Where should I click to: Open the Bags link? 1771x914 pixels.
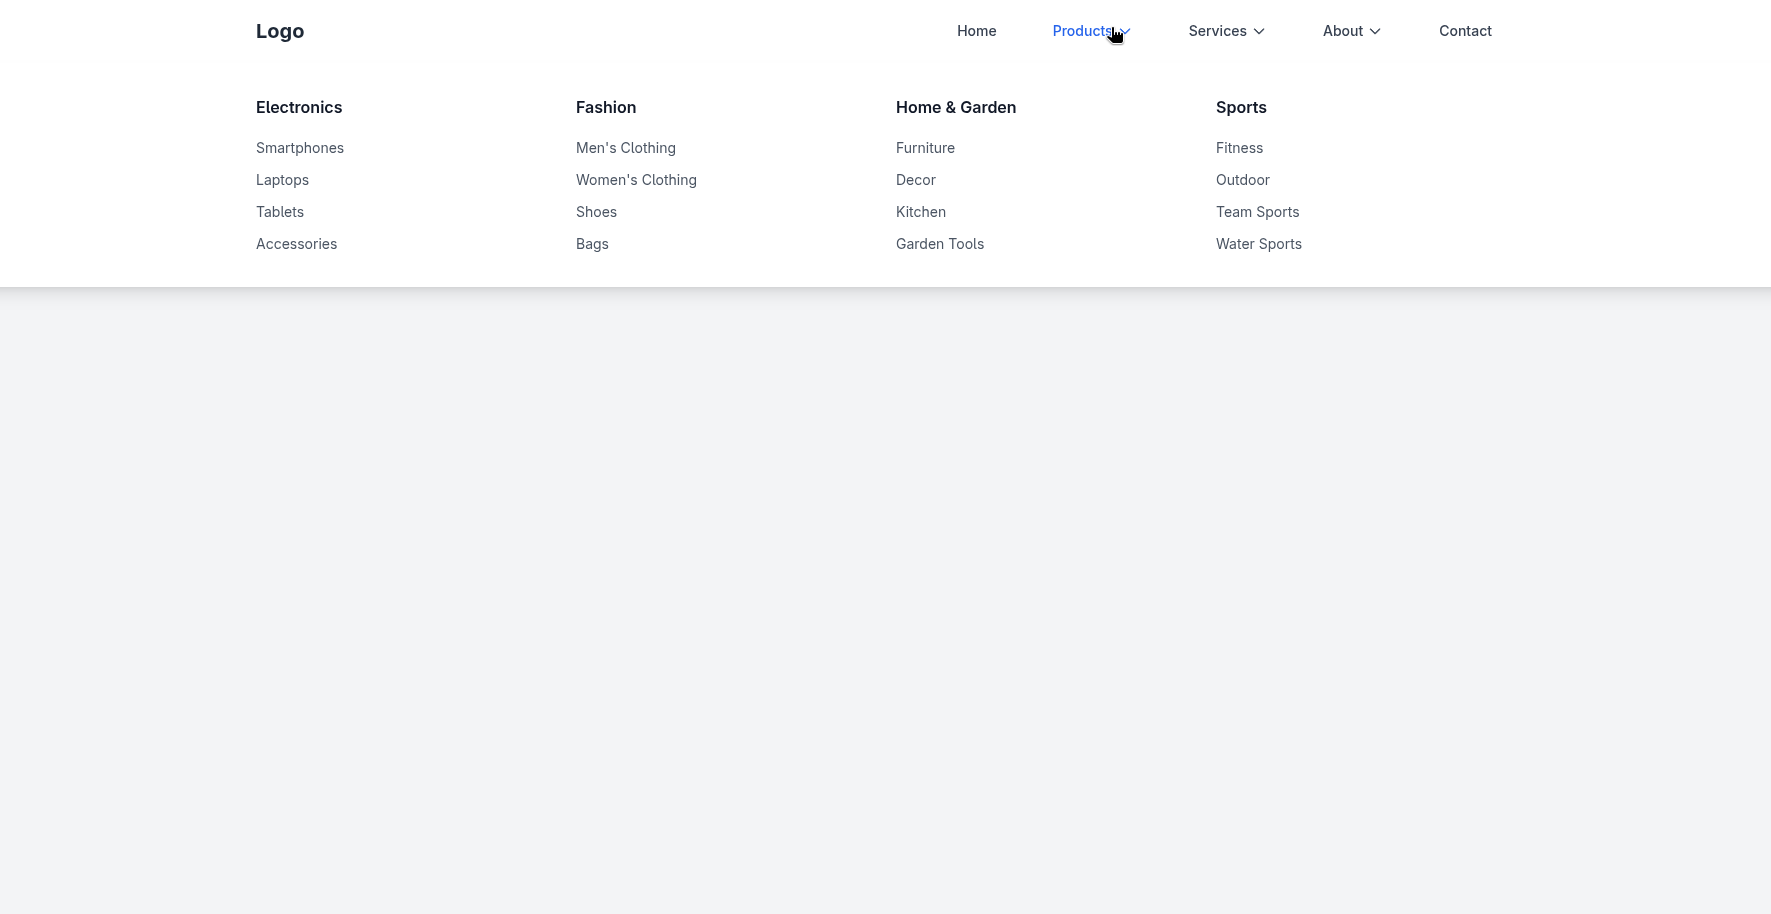592,244
